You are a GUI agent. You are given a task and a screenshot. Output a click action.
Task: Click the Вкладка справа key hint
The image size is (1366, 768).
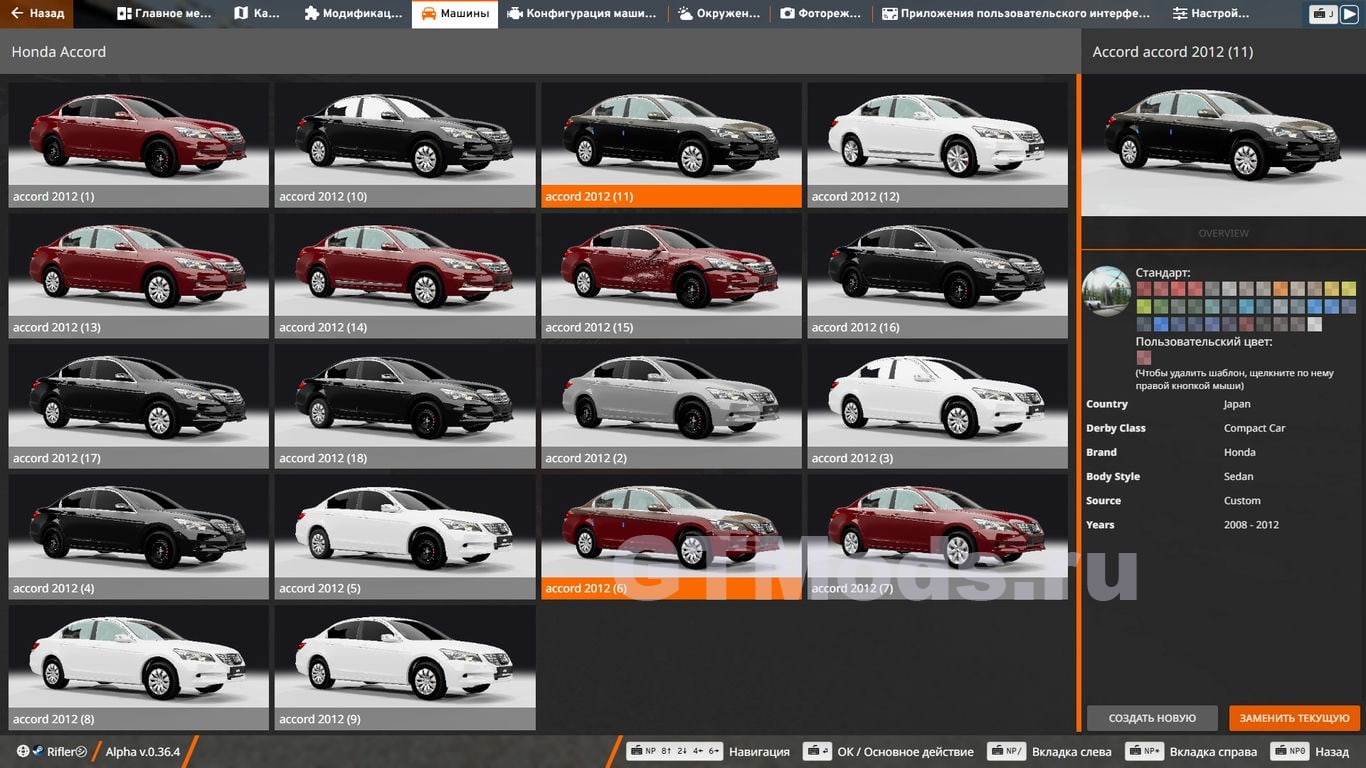[x=1191, y=751]
